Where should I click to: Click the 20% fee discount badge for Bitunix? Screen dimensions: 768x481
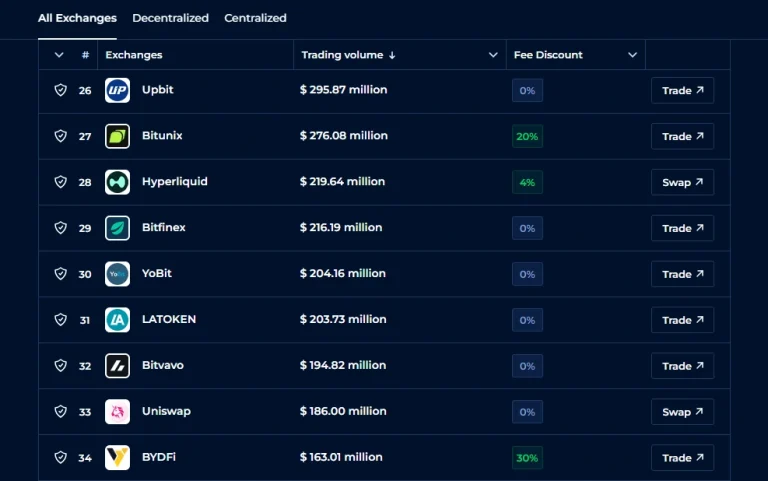point(527,137)
